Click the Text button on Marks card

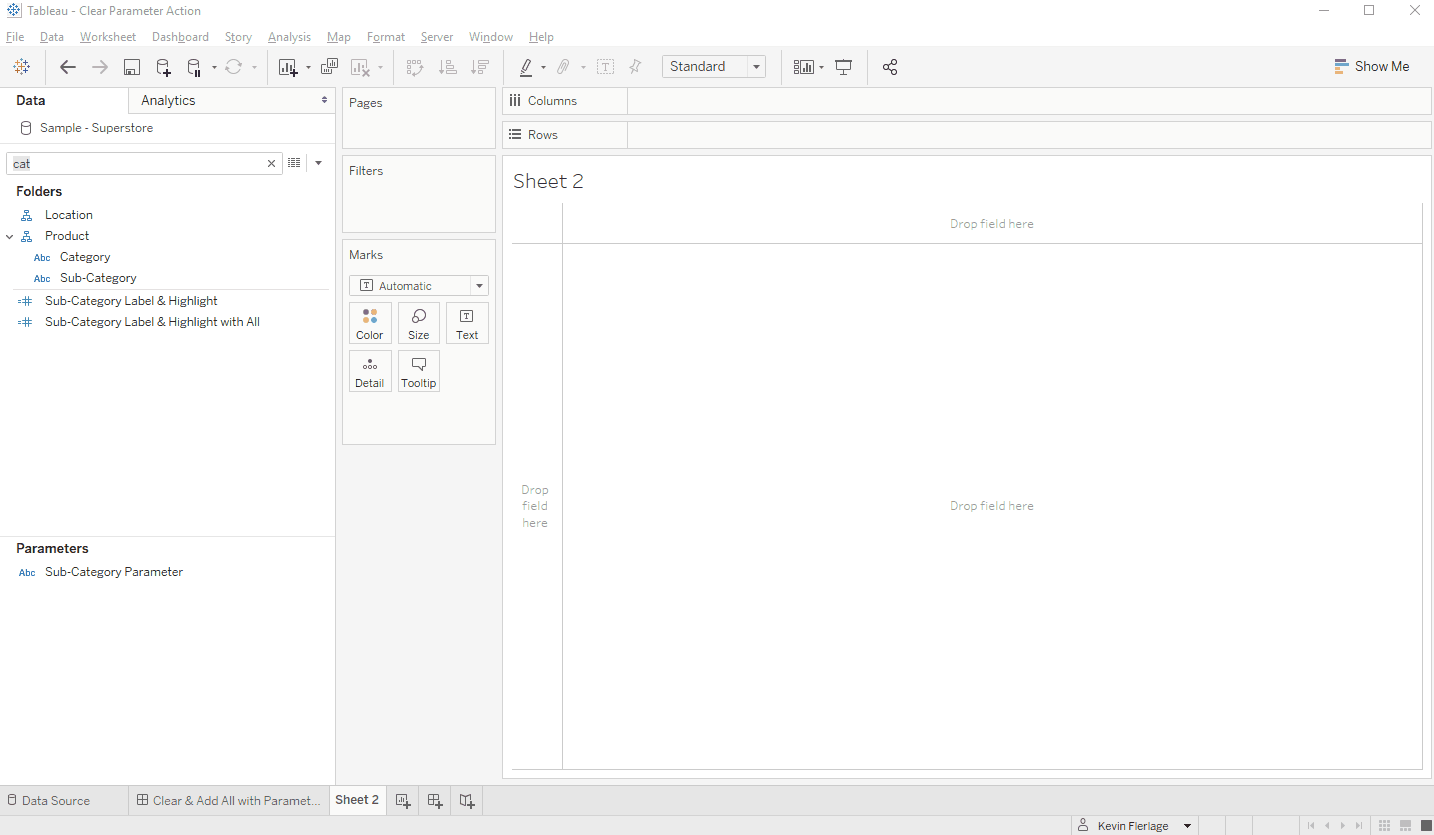coord(467,323)
